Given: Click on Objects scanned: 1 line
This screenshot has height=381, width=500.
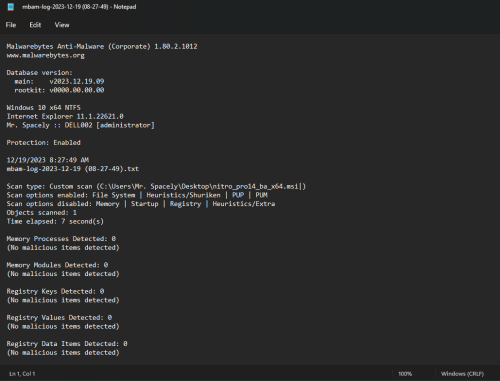Looking at the screenshot, I should coord(42,213).
